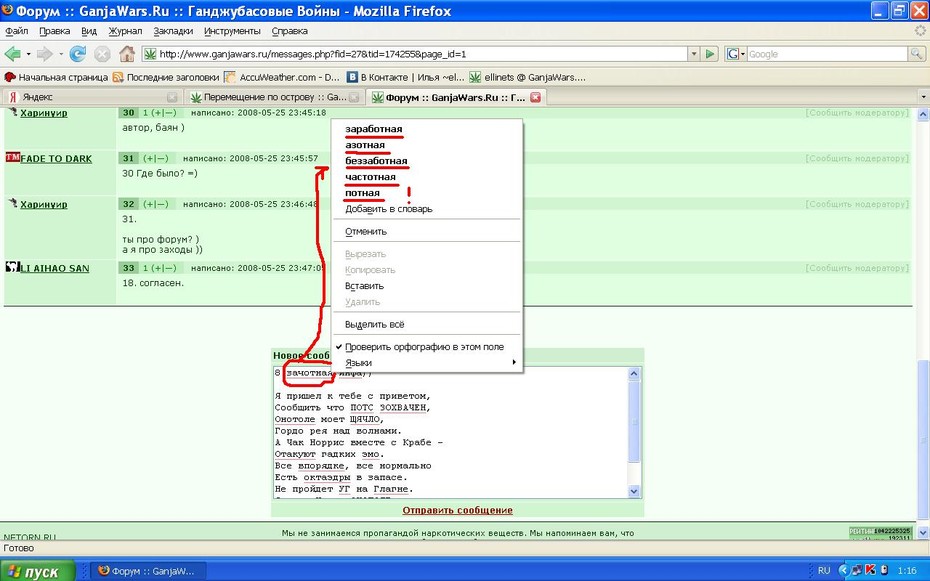
Task: Focus the Google search field
Action: 827,54
